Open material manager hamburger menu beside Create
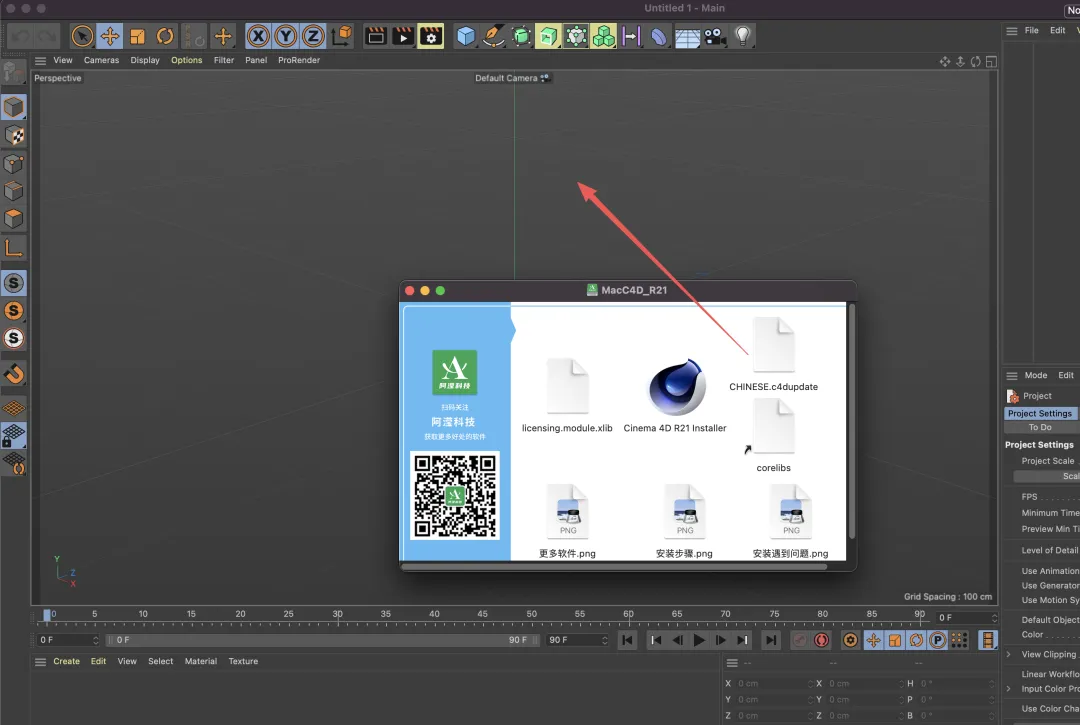The height and width of the screenshot is (725, 1080). [41, 662]
